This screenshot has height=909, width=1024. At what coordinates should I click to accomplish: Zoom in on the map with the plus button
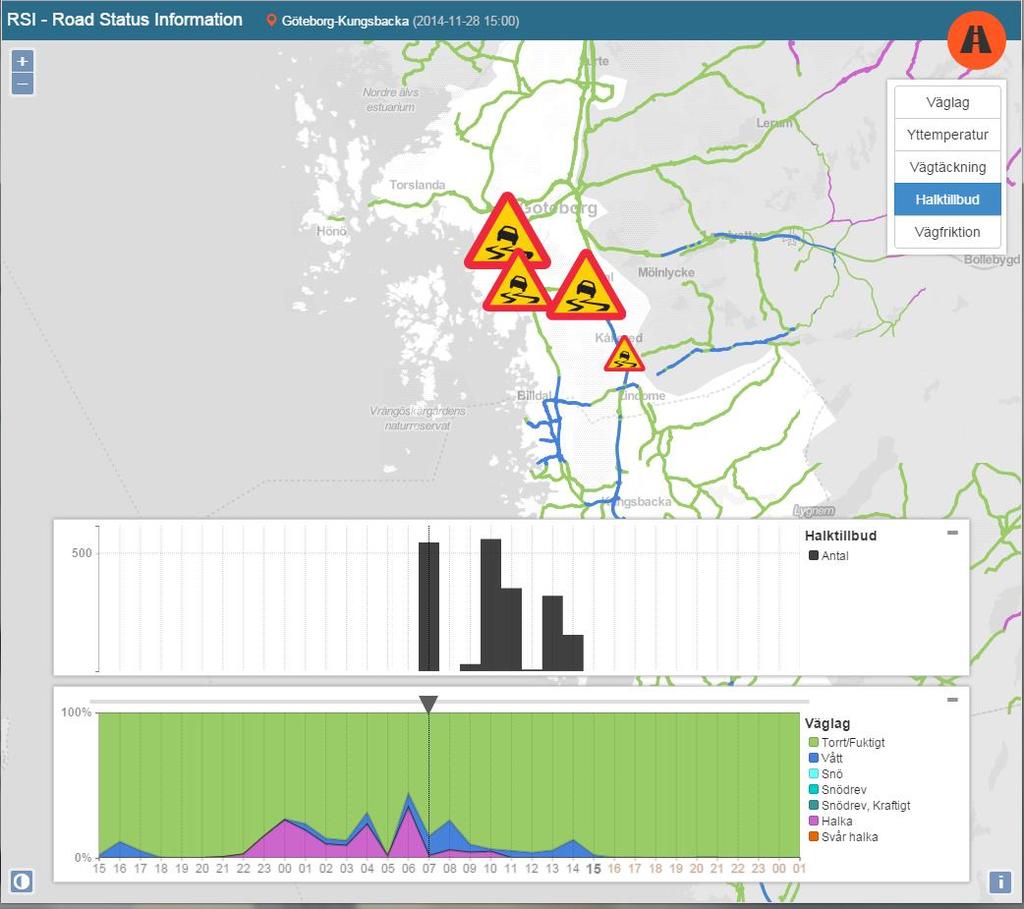point(22,61)
